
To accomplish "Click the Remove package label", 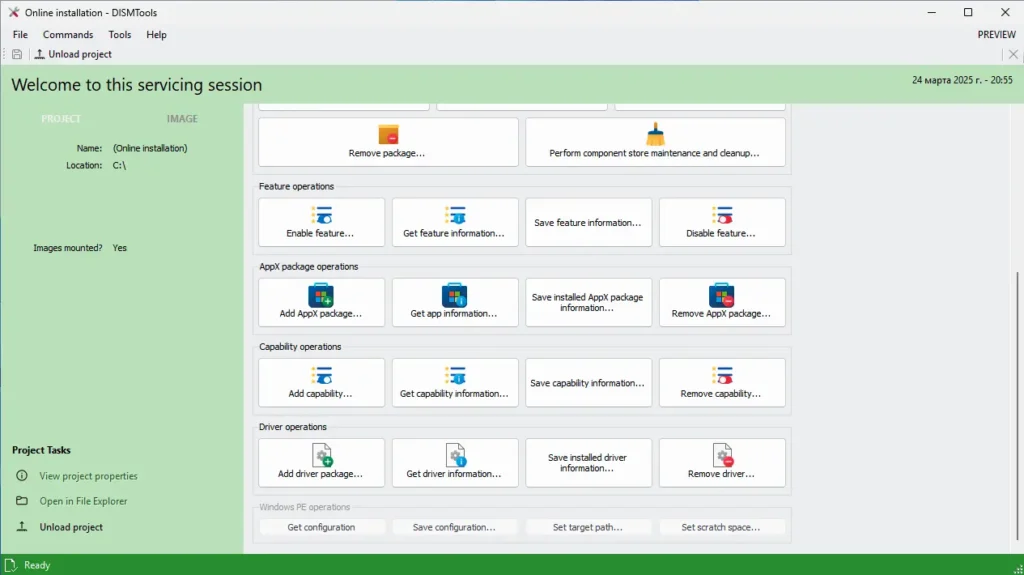I will click(x=387, y=153).
